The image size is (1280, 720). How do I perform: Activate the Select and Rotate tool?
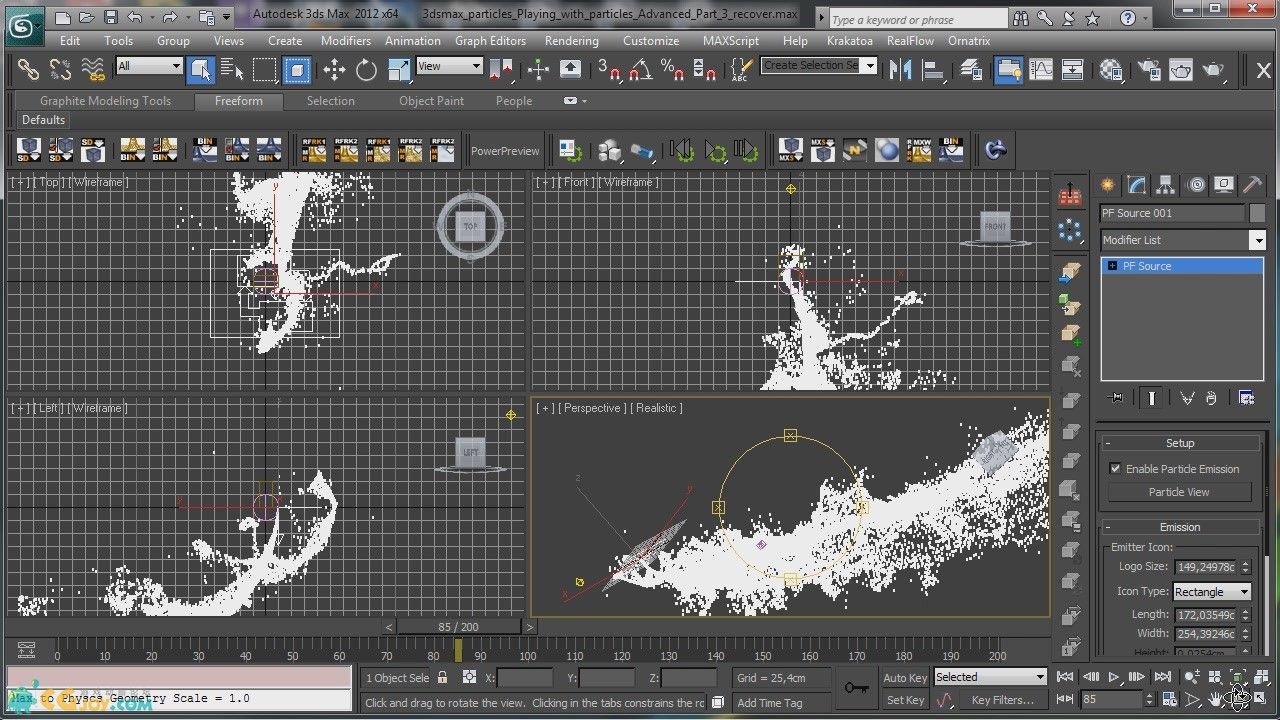pyautogui.click(x=367, y=69)
